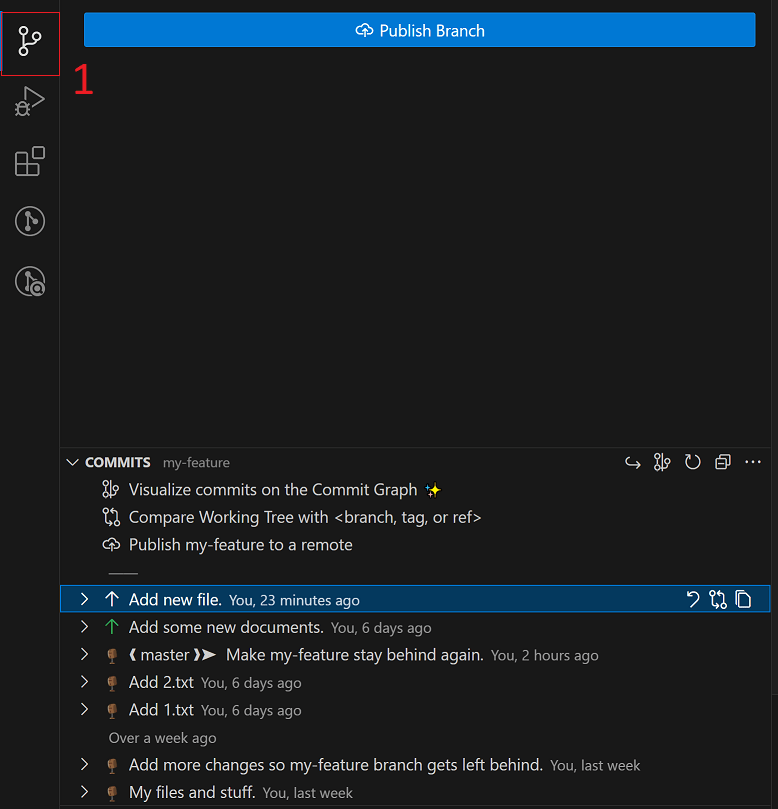The width and height of the screenshot is (778, 809).
Task: Refresh the Commits view
Action: [x=692, y=462]
